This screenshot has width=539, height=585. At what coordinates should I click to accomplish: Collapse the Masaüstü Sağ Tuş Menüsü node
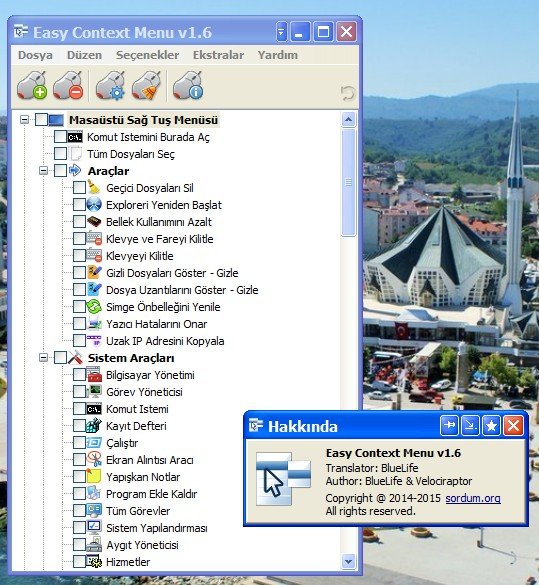click(24, 120)
